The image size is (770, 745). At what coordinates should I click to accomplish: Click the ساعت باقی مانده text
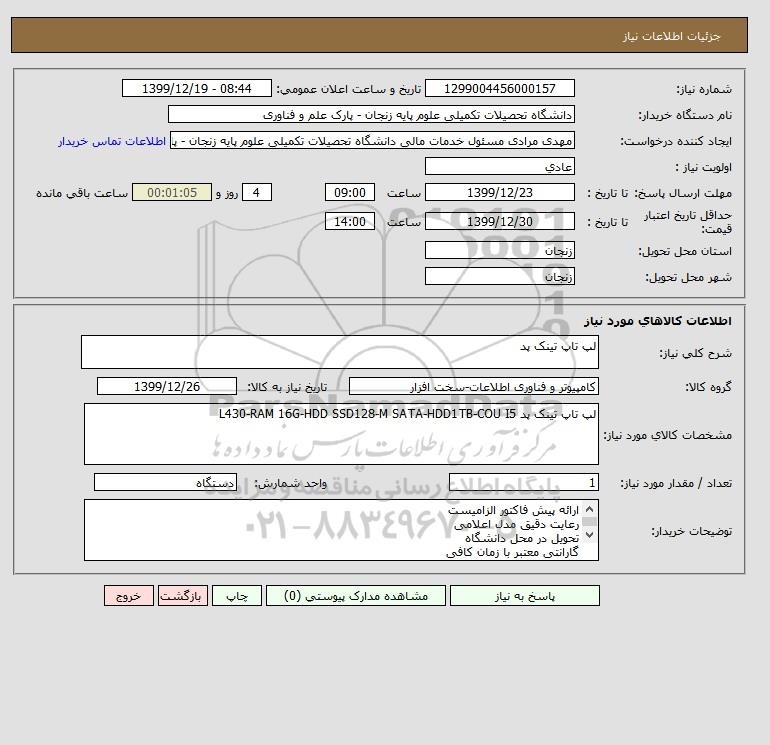coord(82,193)
